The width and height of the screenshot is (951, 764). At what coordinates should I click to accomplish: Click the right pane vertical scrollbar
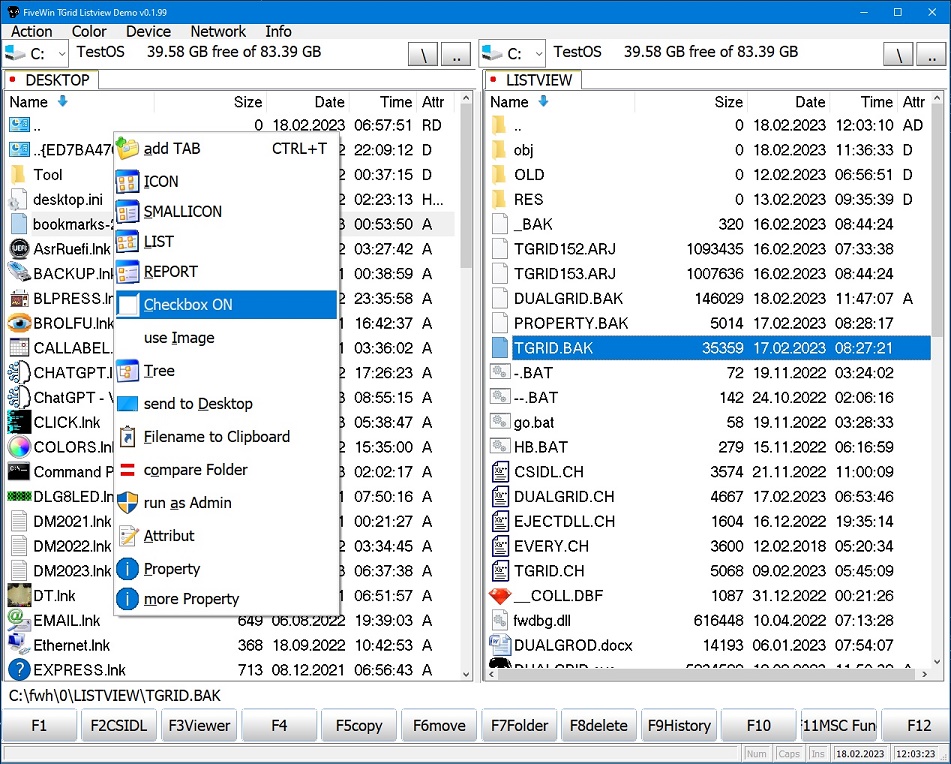pyautogui.click(x=937, y=300)
